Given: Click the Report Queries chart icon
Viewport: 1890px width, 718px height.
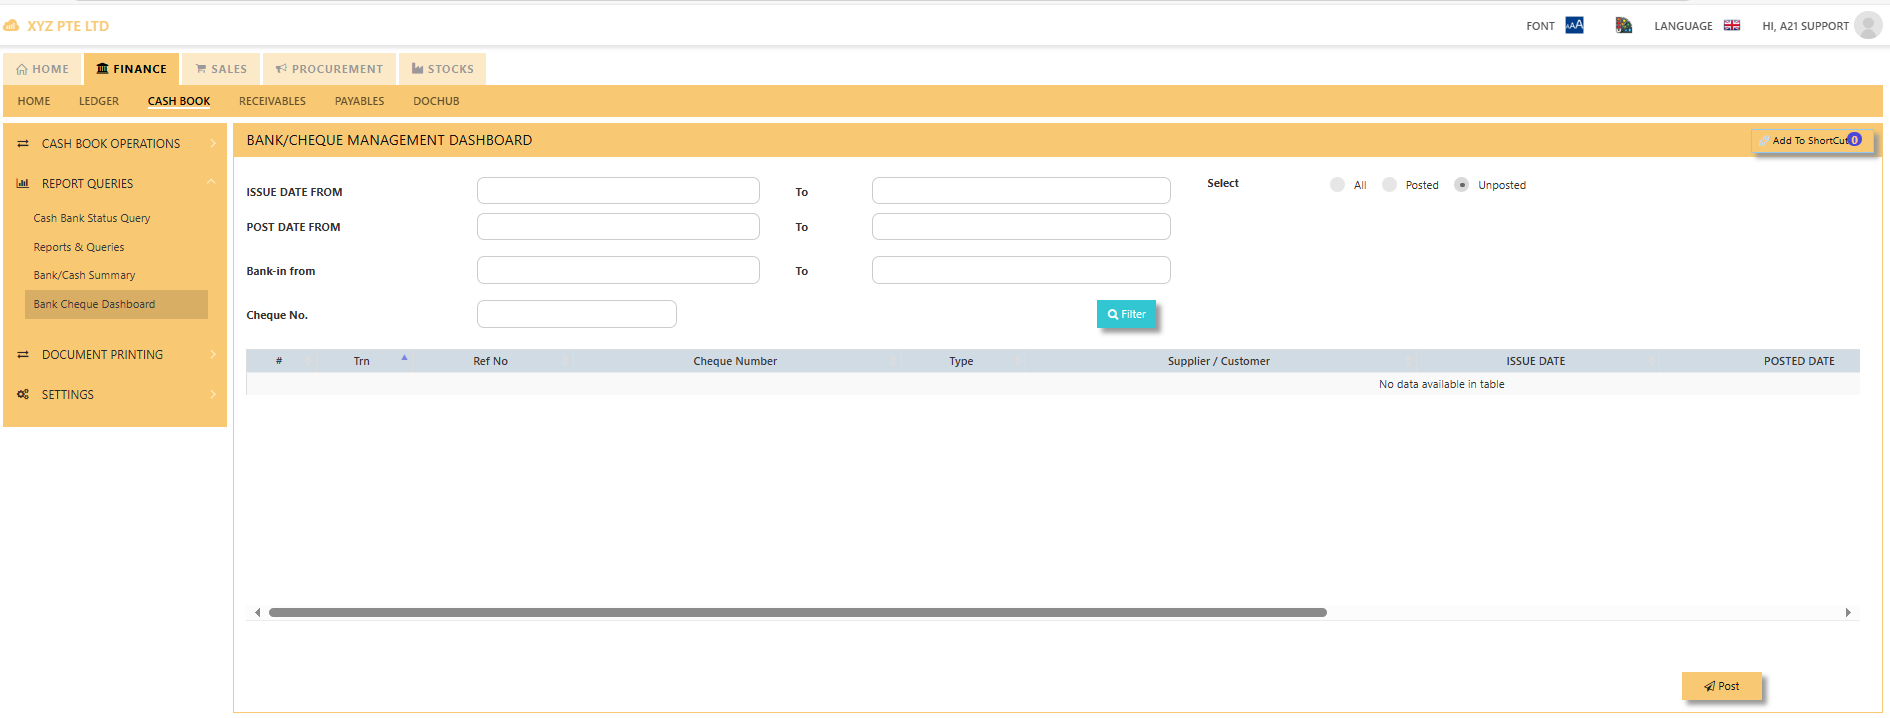Looking at the screenshot, I should coord(23,184).
